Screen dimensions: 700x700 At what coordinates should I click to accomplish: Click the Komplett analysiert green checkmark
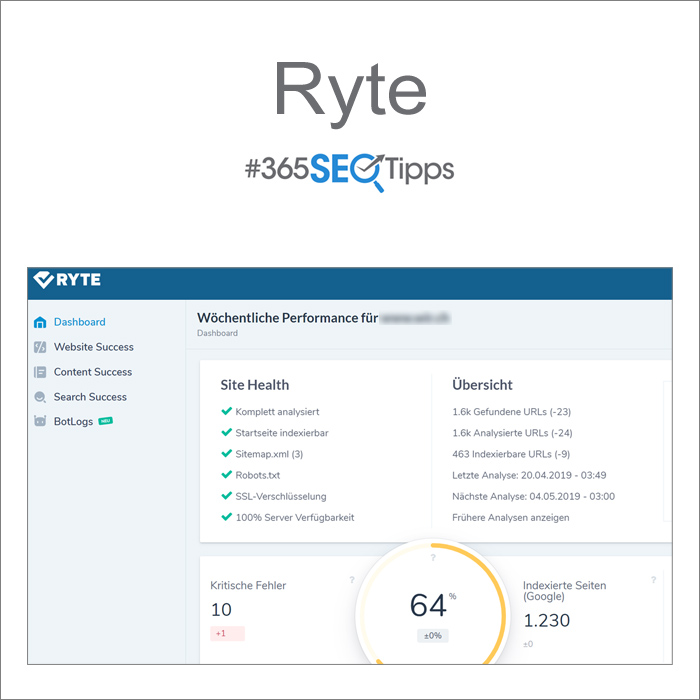(x=227, y=411)
